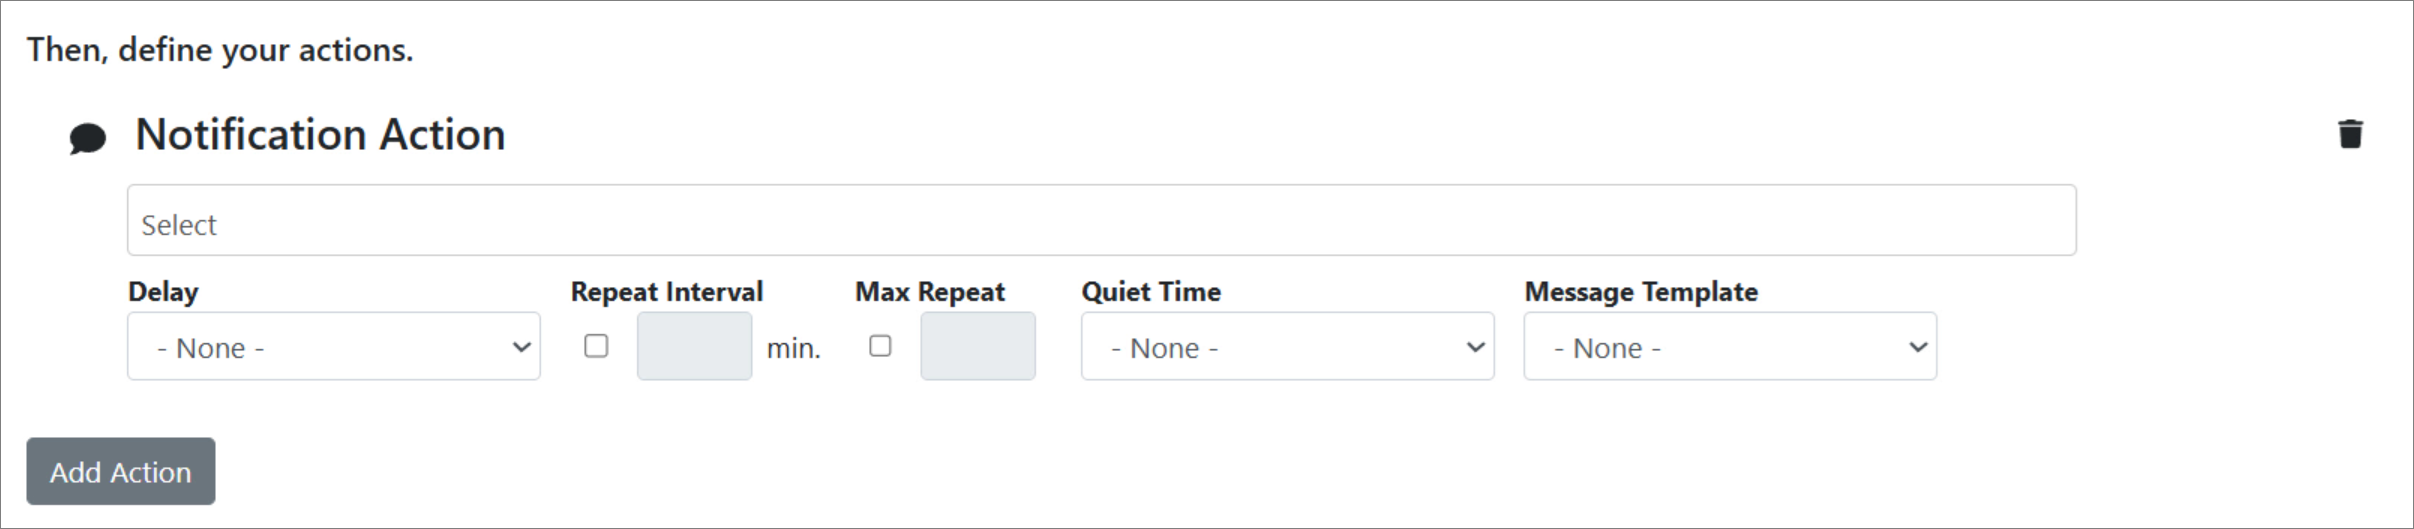
Task: Click the "Then, define your actions." text
Action: click(220, 50)
